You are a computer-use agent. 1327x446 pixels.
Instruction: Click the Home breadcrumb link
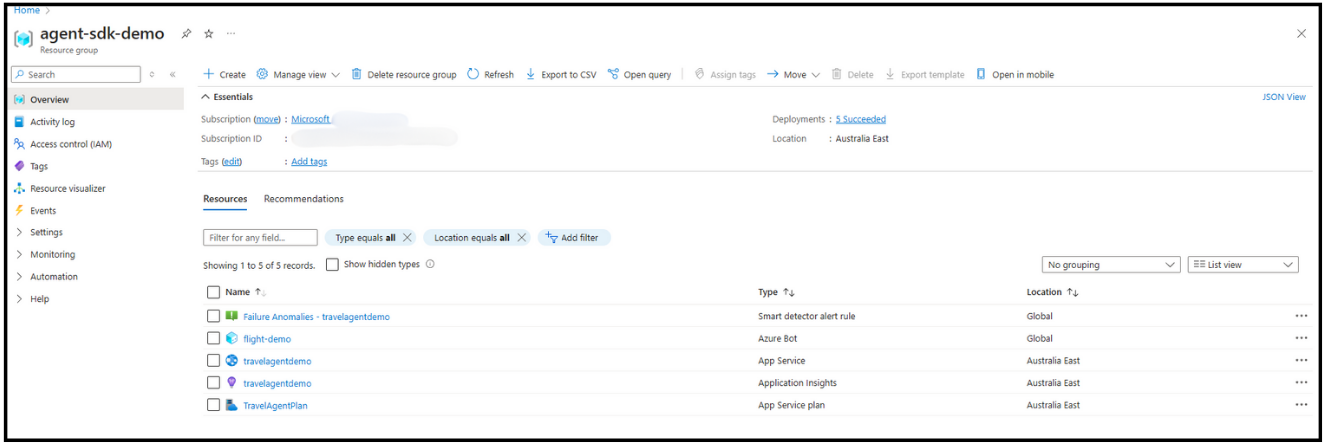27,10
